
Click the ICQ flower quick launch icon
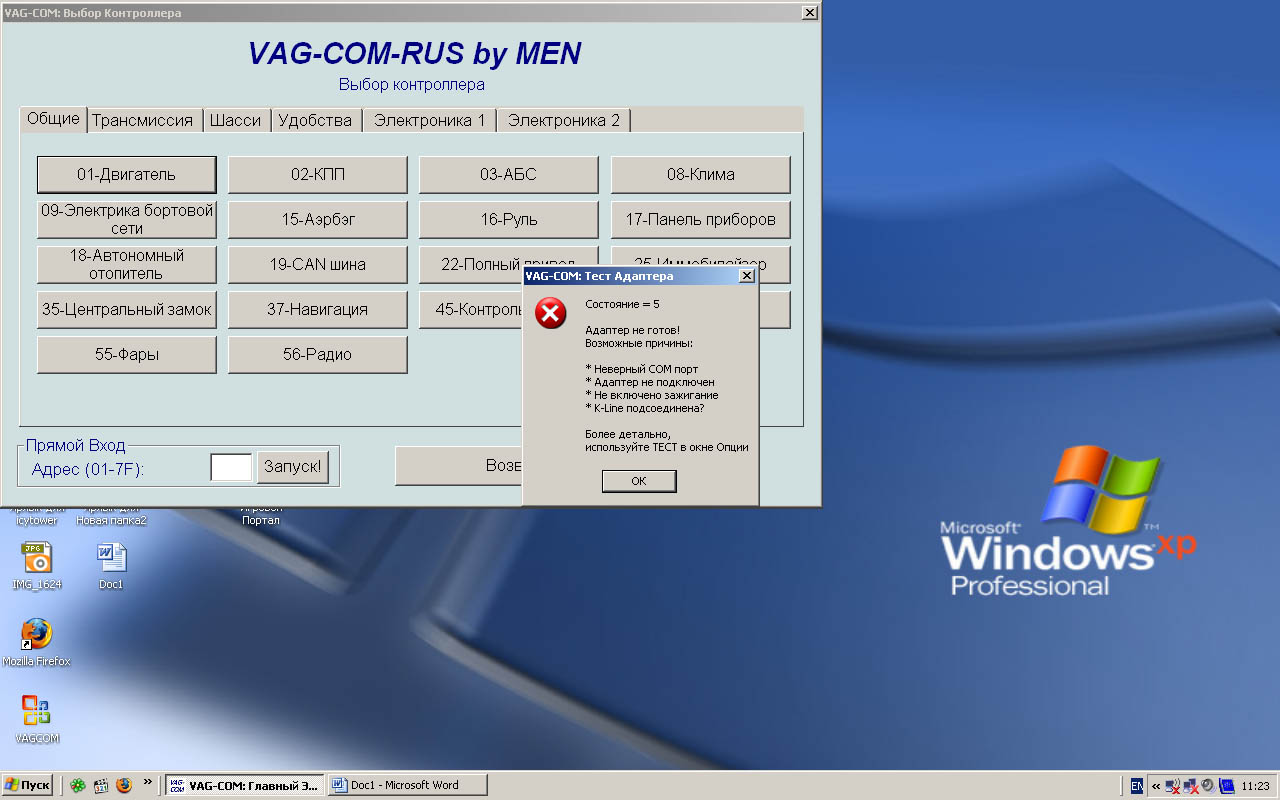click(x=77, y=786)
